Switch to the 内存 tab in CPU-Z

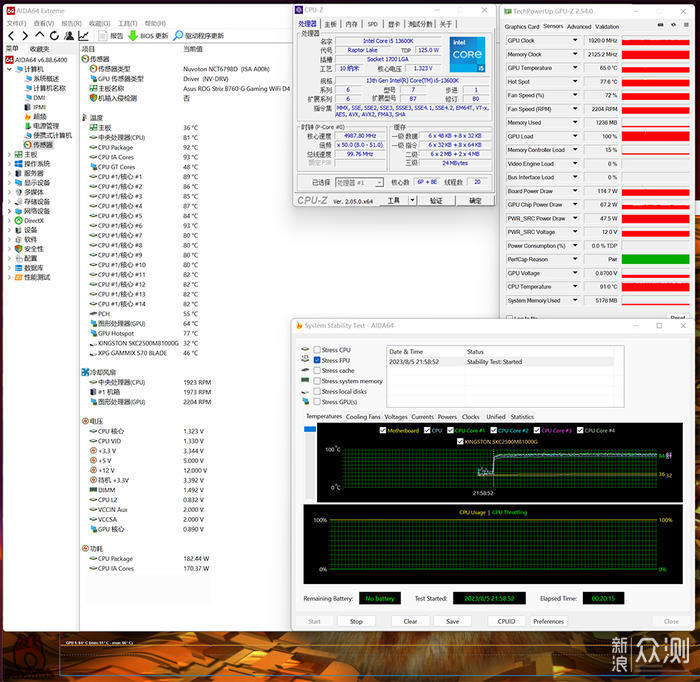click(351, 24)
